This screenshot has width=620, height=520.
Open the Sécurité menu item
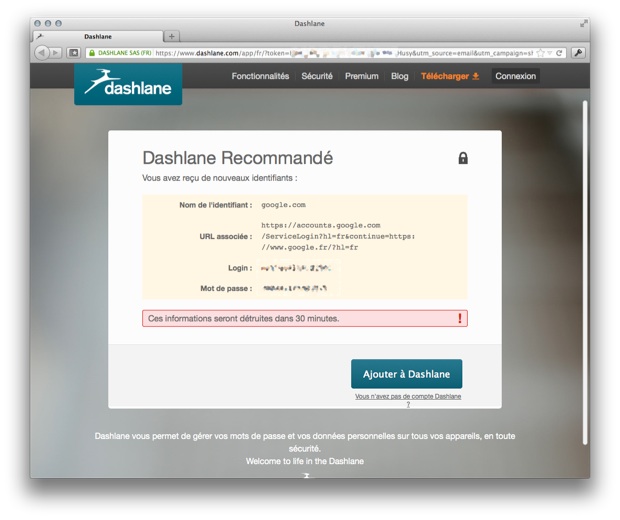[x=317, y=76]
